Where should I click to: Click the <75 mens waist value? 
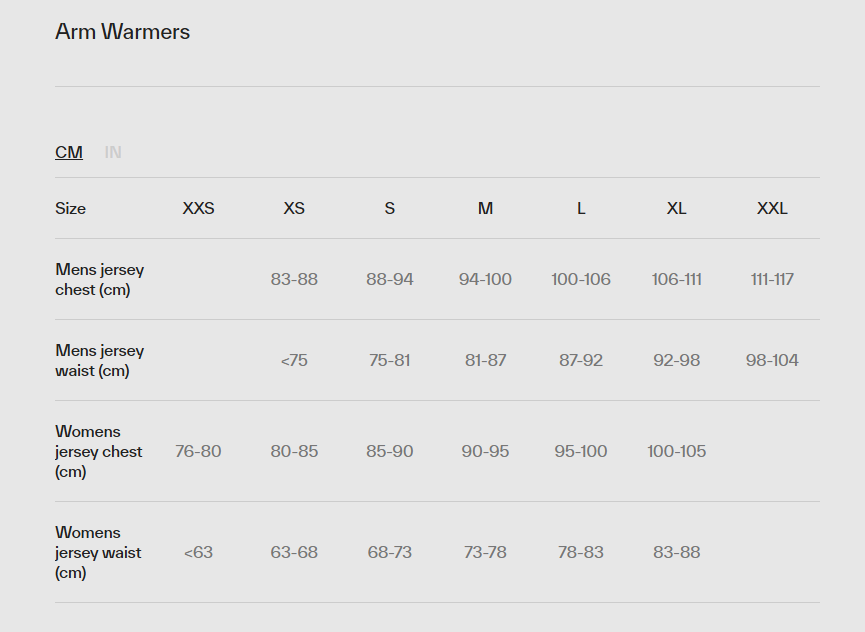coord(294,360)
